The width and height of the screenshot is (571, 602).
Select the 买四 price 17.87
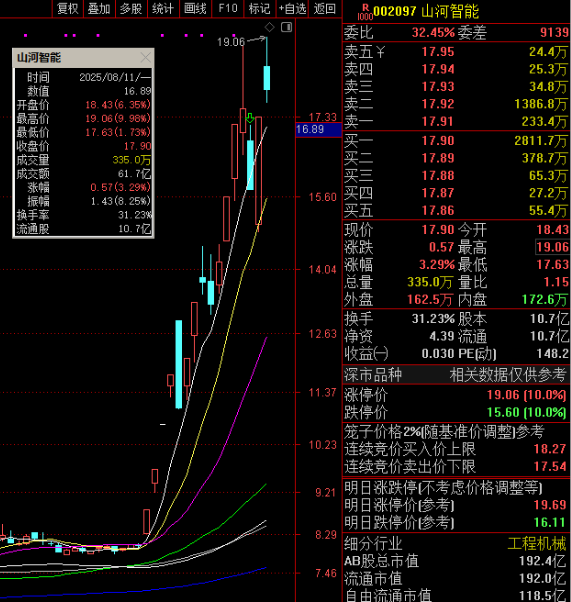click(x=438, y=193)
